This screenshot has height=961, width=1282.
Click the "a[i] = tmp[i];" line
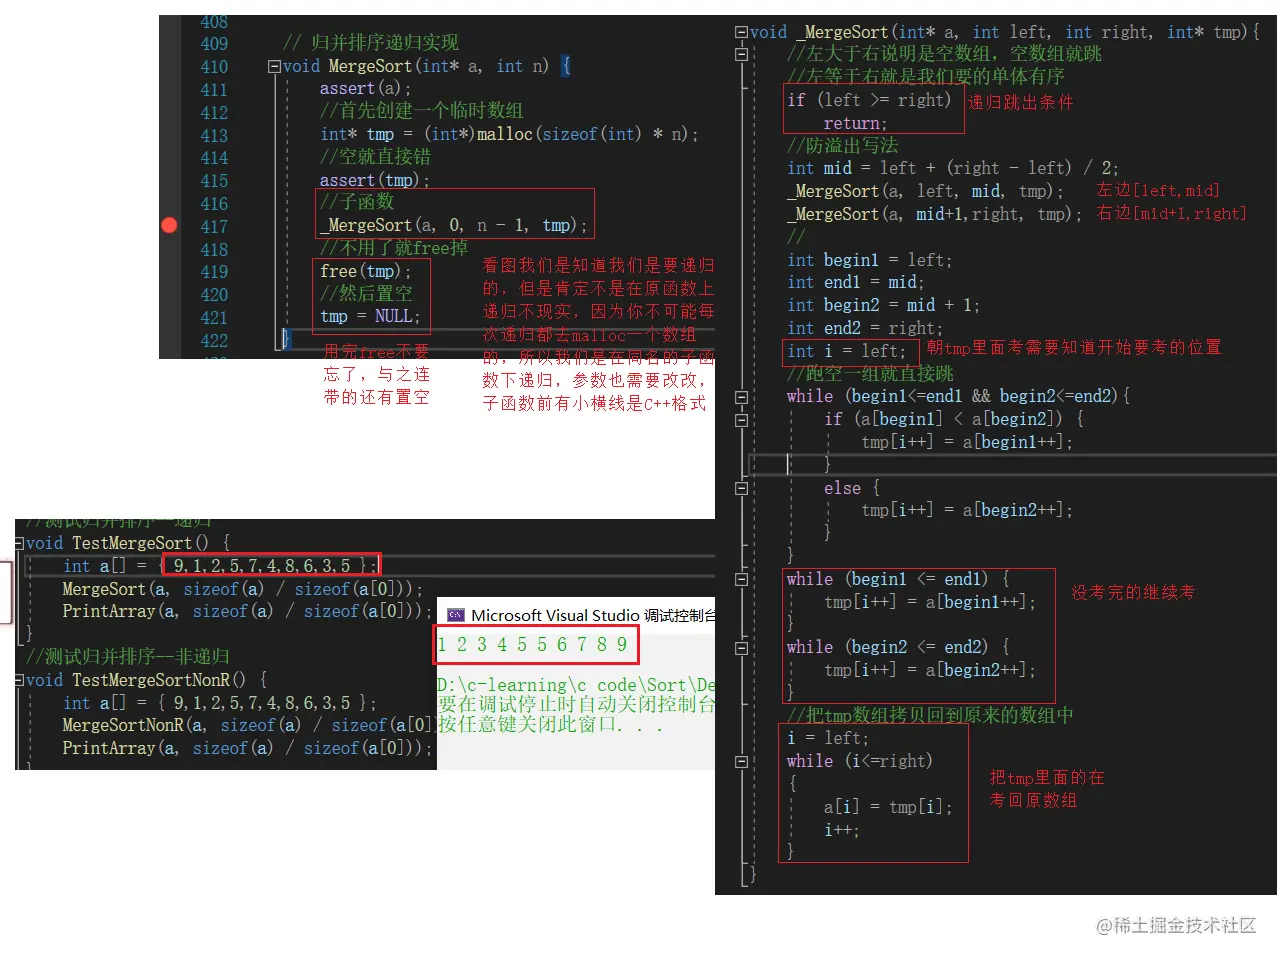click(x=888, y=806)
